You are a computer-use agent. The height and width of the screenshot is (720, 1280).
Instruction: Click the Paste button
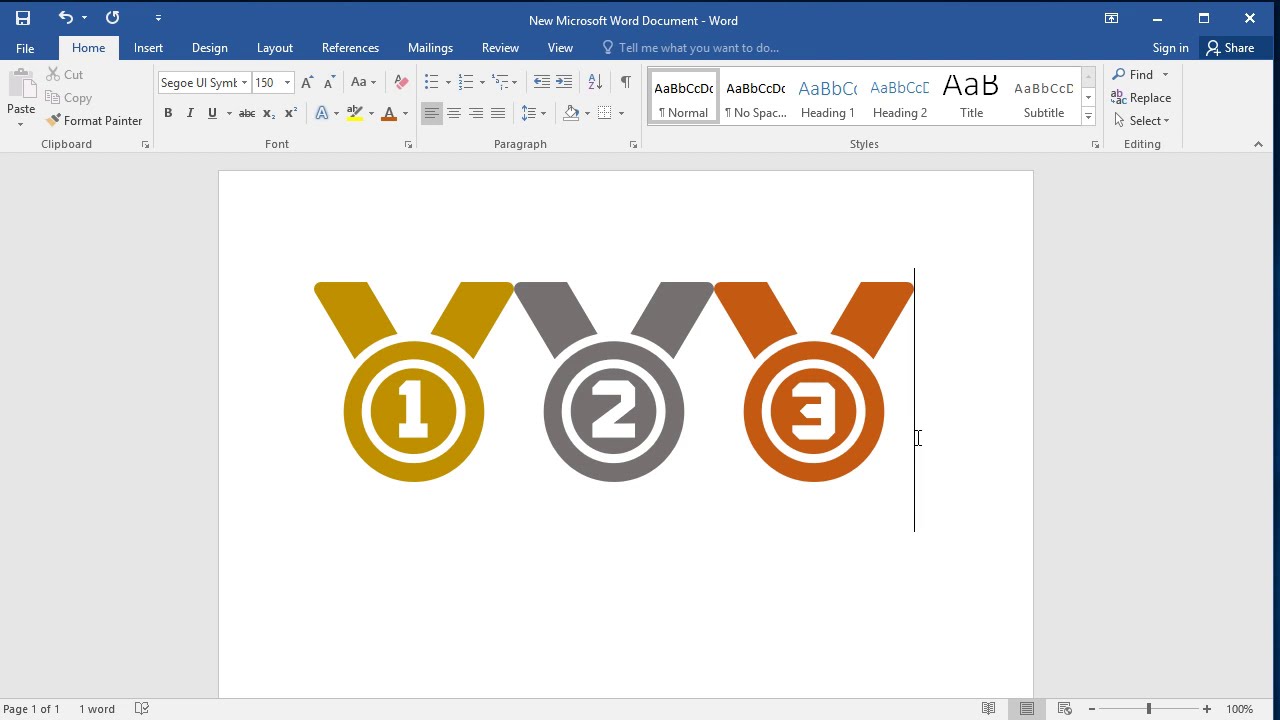coord(20,98)
